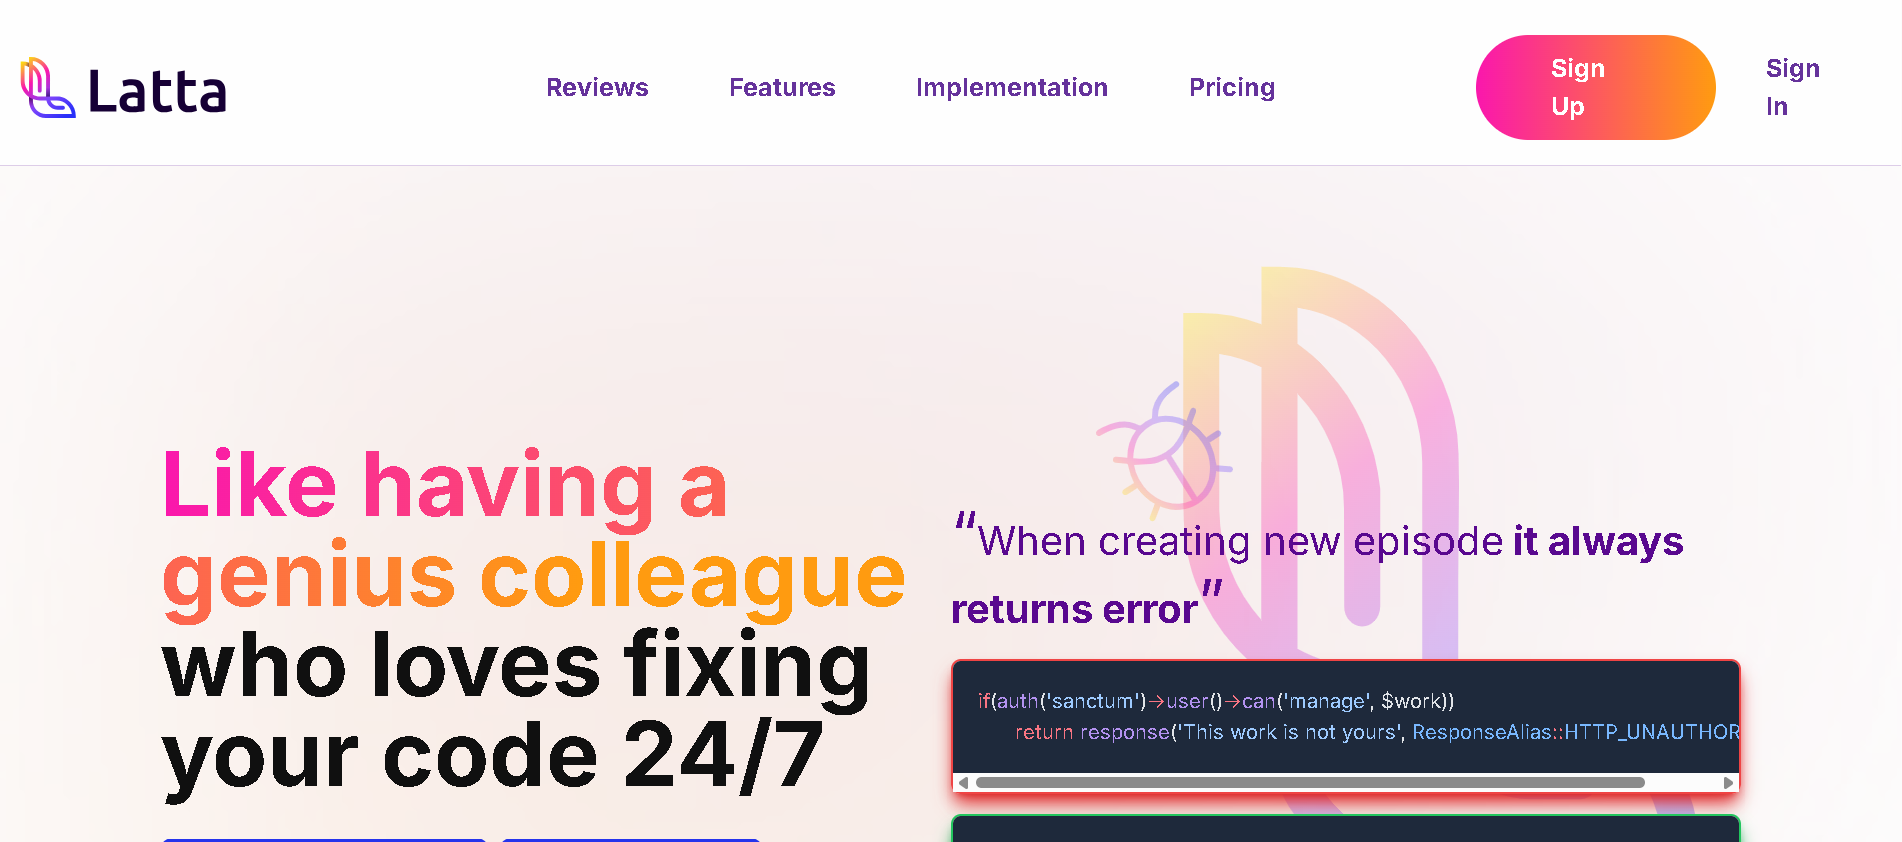This screenshot has height=842, width=1902.
Task: Click the 'returns error' bold quote text
Action: [1074, 610]
